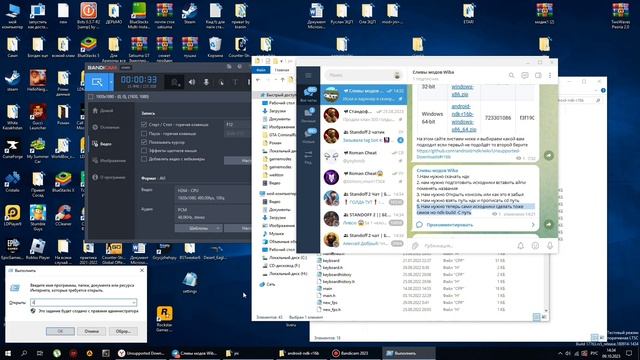
Task: Click voice message microphone icon in Telegram
Action: (550, 246)
